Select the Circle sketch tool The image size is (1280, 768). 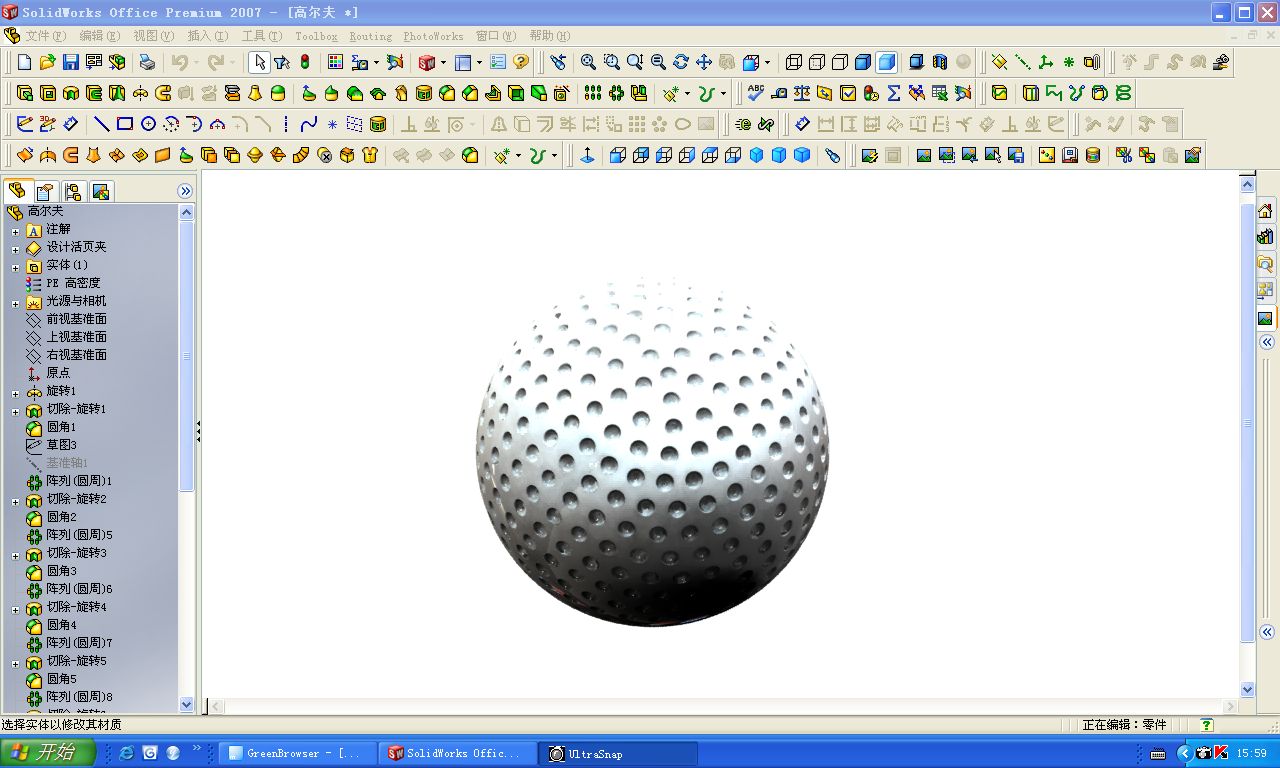(x=148, y=125)
